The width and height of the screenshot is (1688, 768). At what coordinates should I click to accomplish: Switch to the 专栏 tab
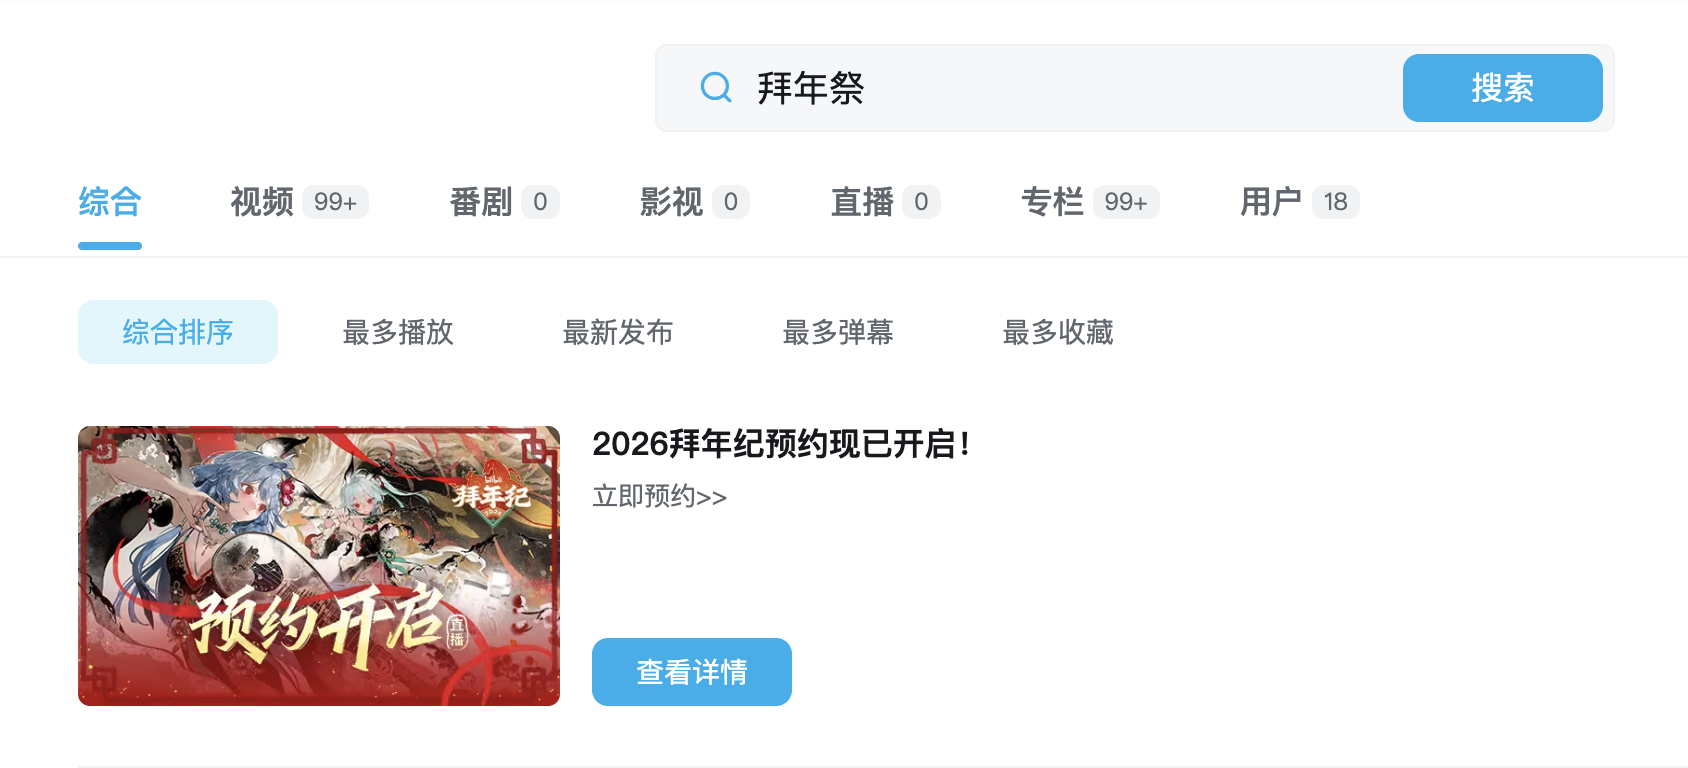pos(1090,202)
